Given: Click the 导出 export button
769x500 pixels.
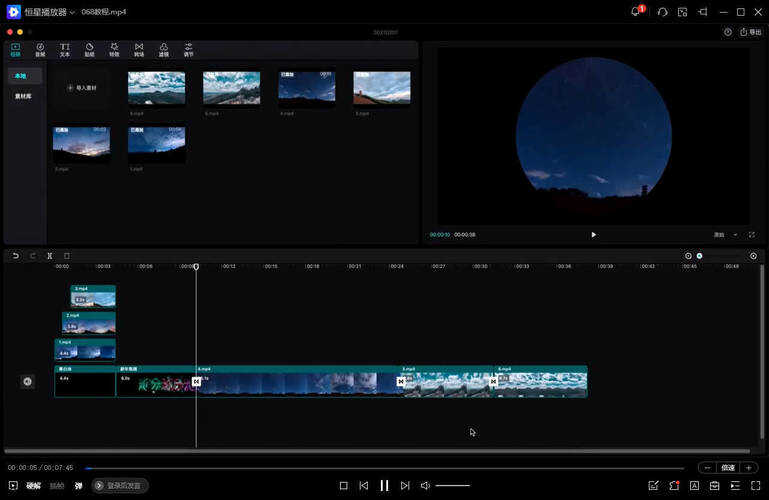Looking at the screenshot, I should click(x=750, y=32).
